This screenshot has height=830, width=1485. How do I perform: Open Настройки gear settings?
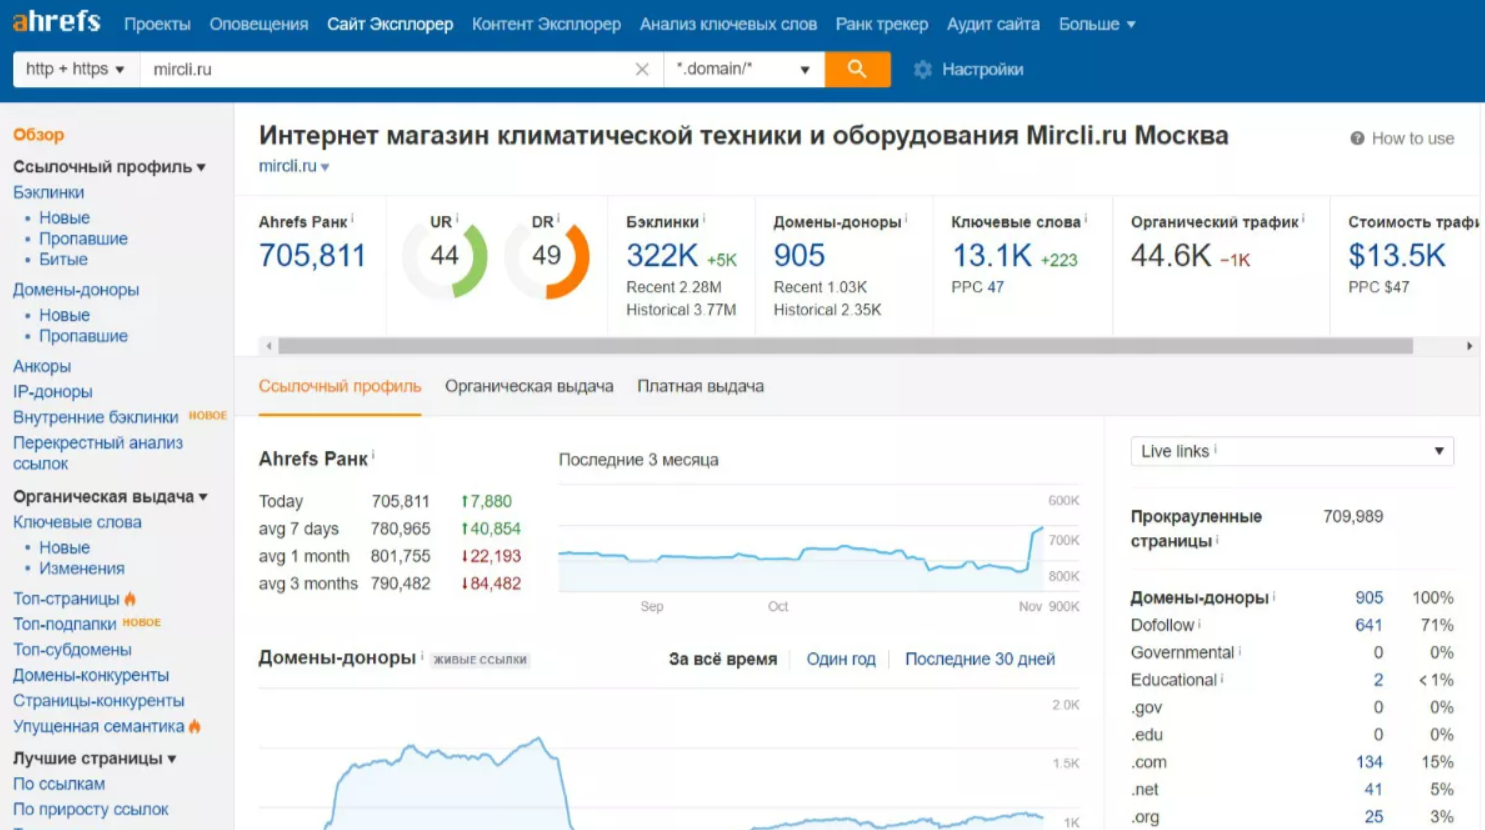point(968,69)
